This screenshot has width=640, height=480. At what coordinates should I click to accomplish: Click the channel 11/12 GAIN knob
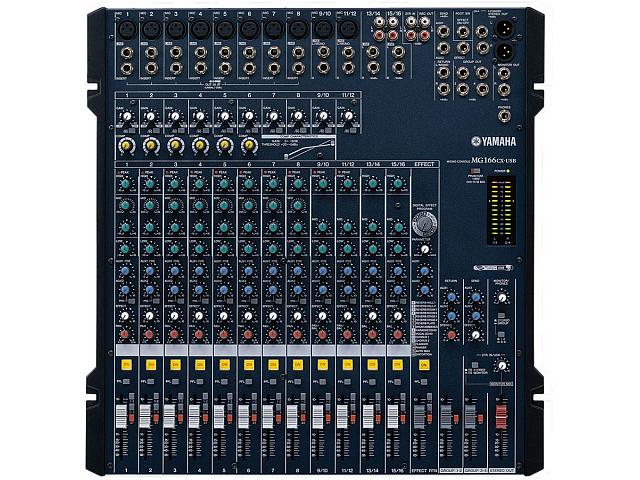point(346,117)
